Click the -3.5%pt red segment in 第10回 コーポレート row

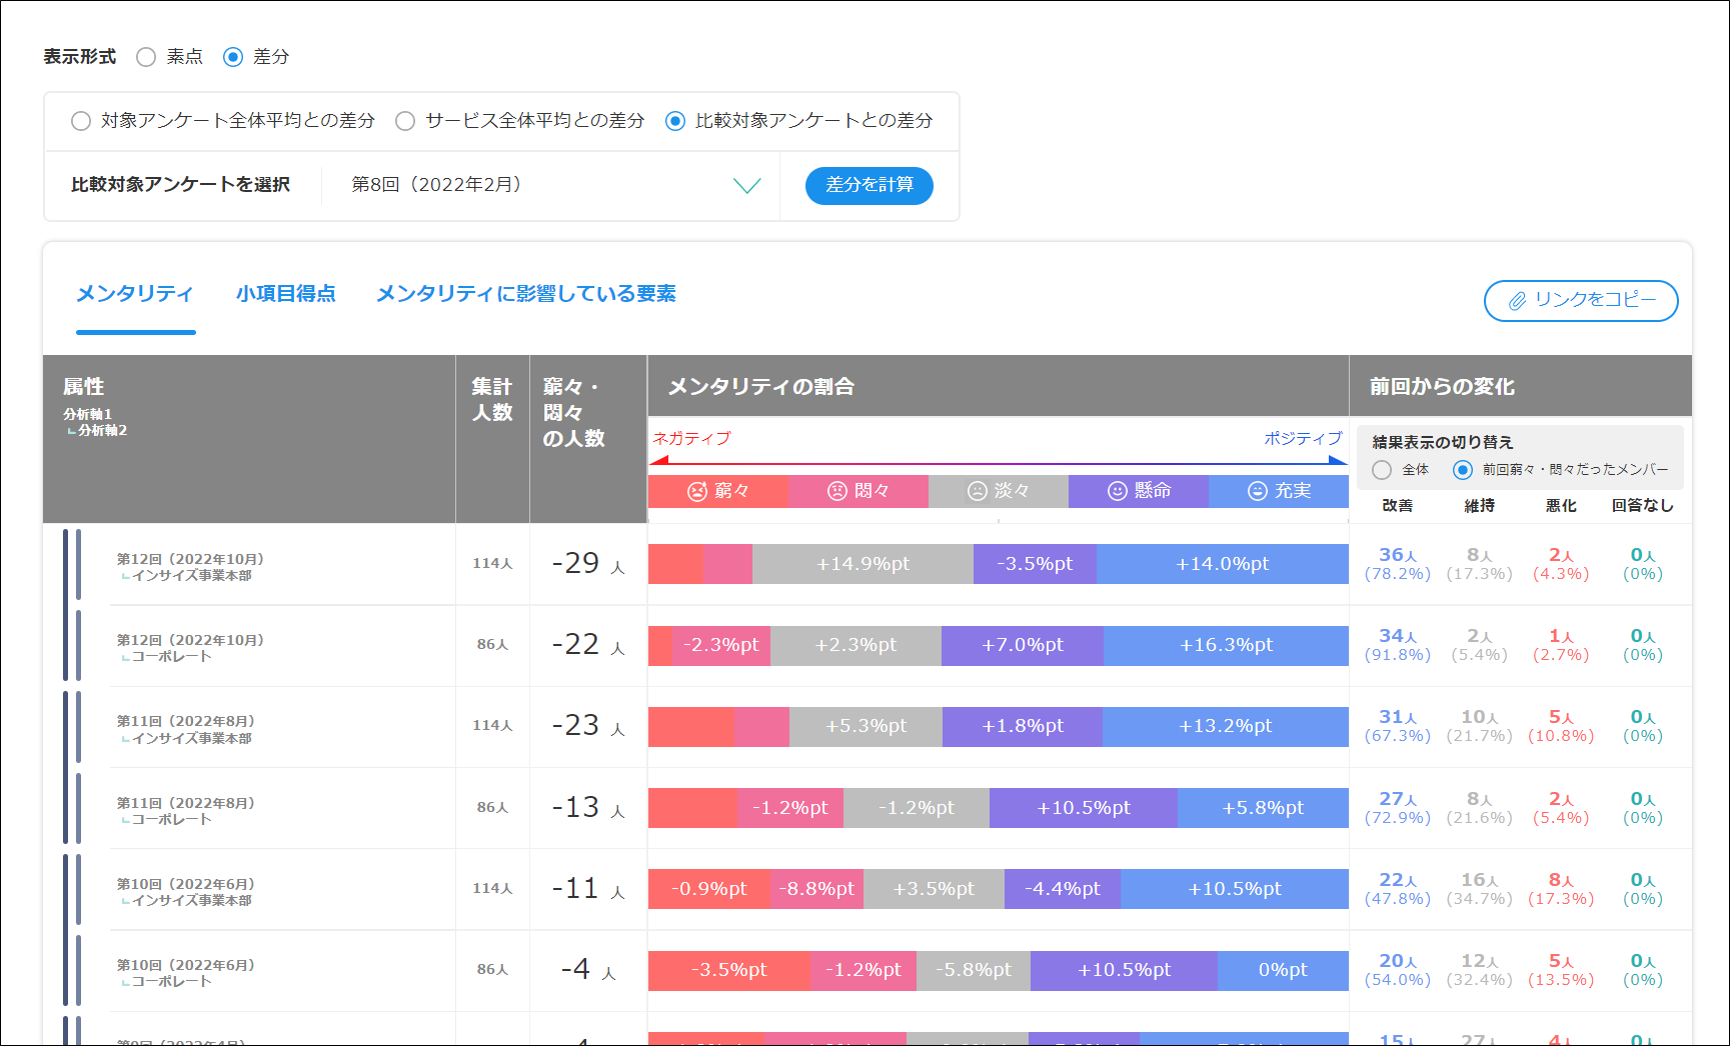coord(729,970)
